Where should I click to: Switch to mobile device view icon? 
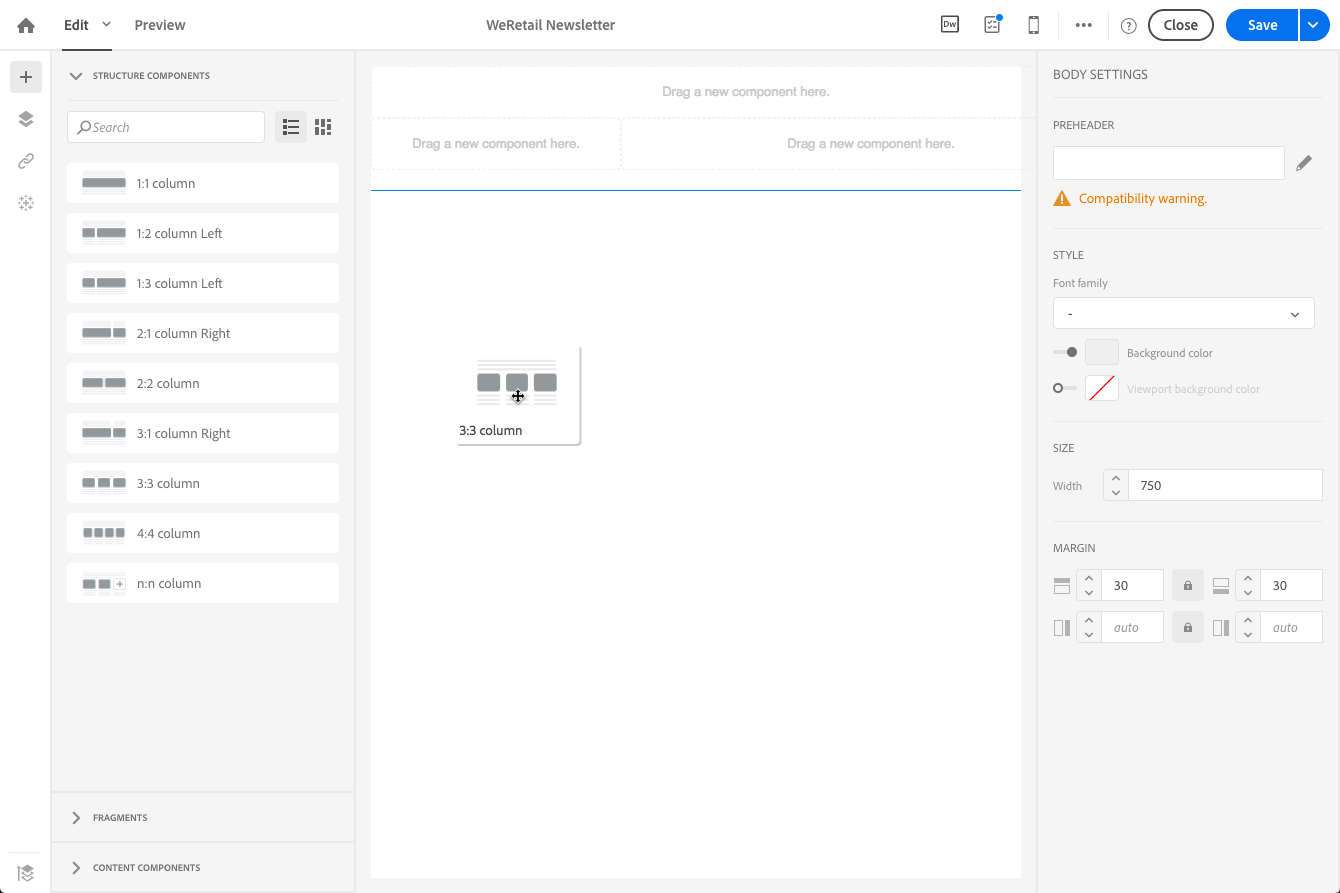tap(1034, 25)
